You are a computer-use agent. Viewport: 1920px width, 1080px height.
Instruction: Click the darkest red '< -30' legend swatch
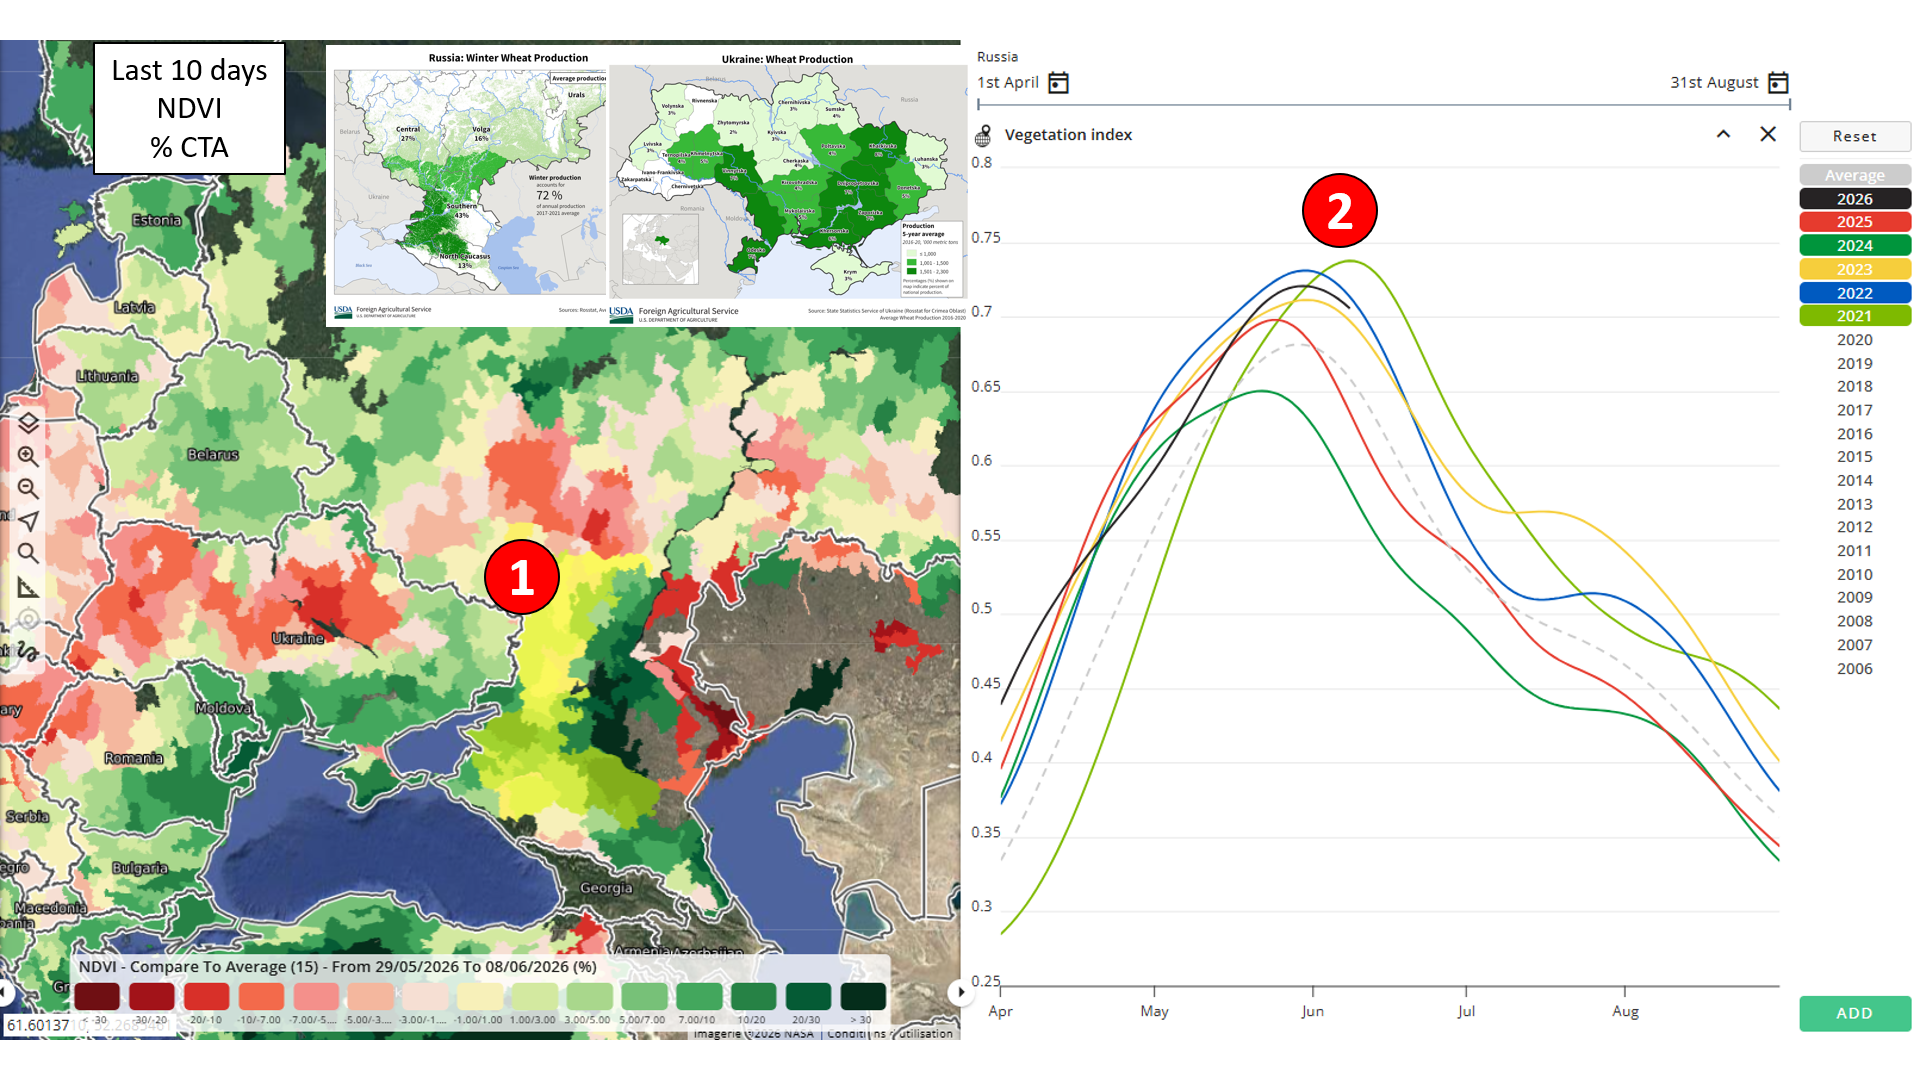tap(97, 996)
